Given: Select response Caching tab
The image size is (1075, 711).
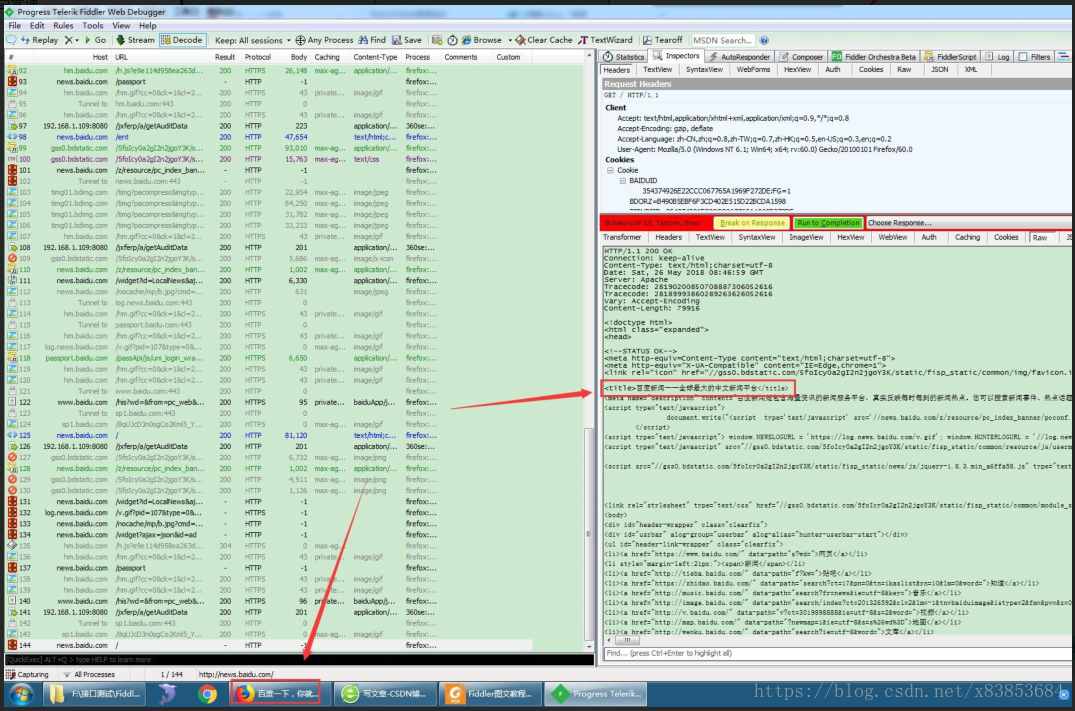Looking at the screenshot, I should [967, 237].
